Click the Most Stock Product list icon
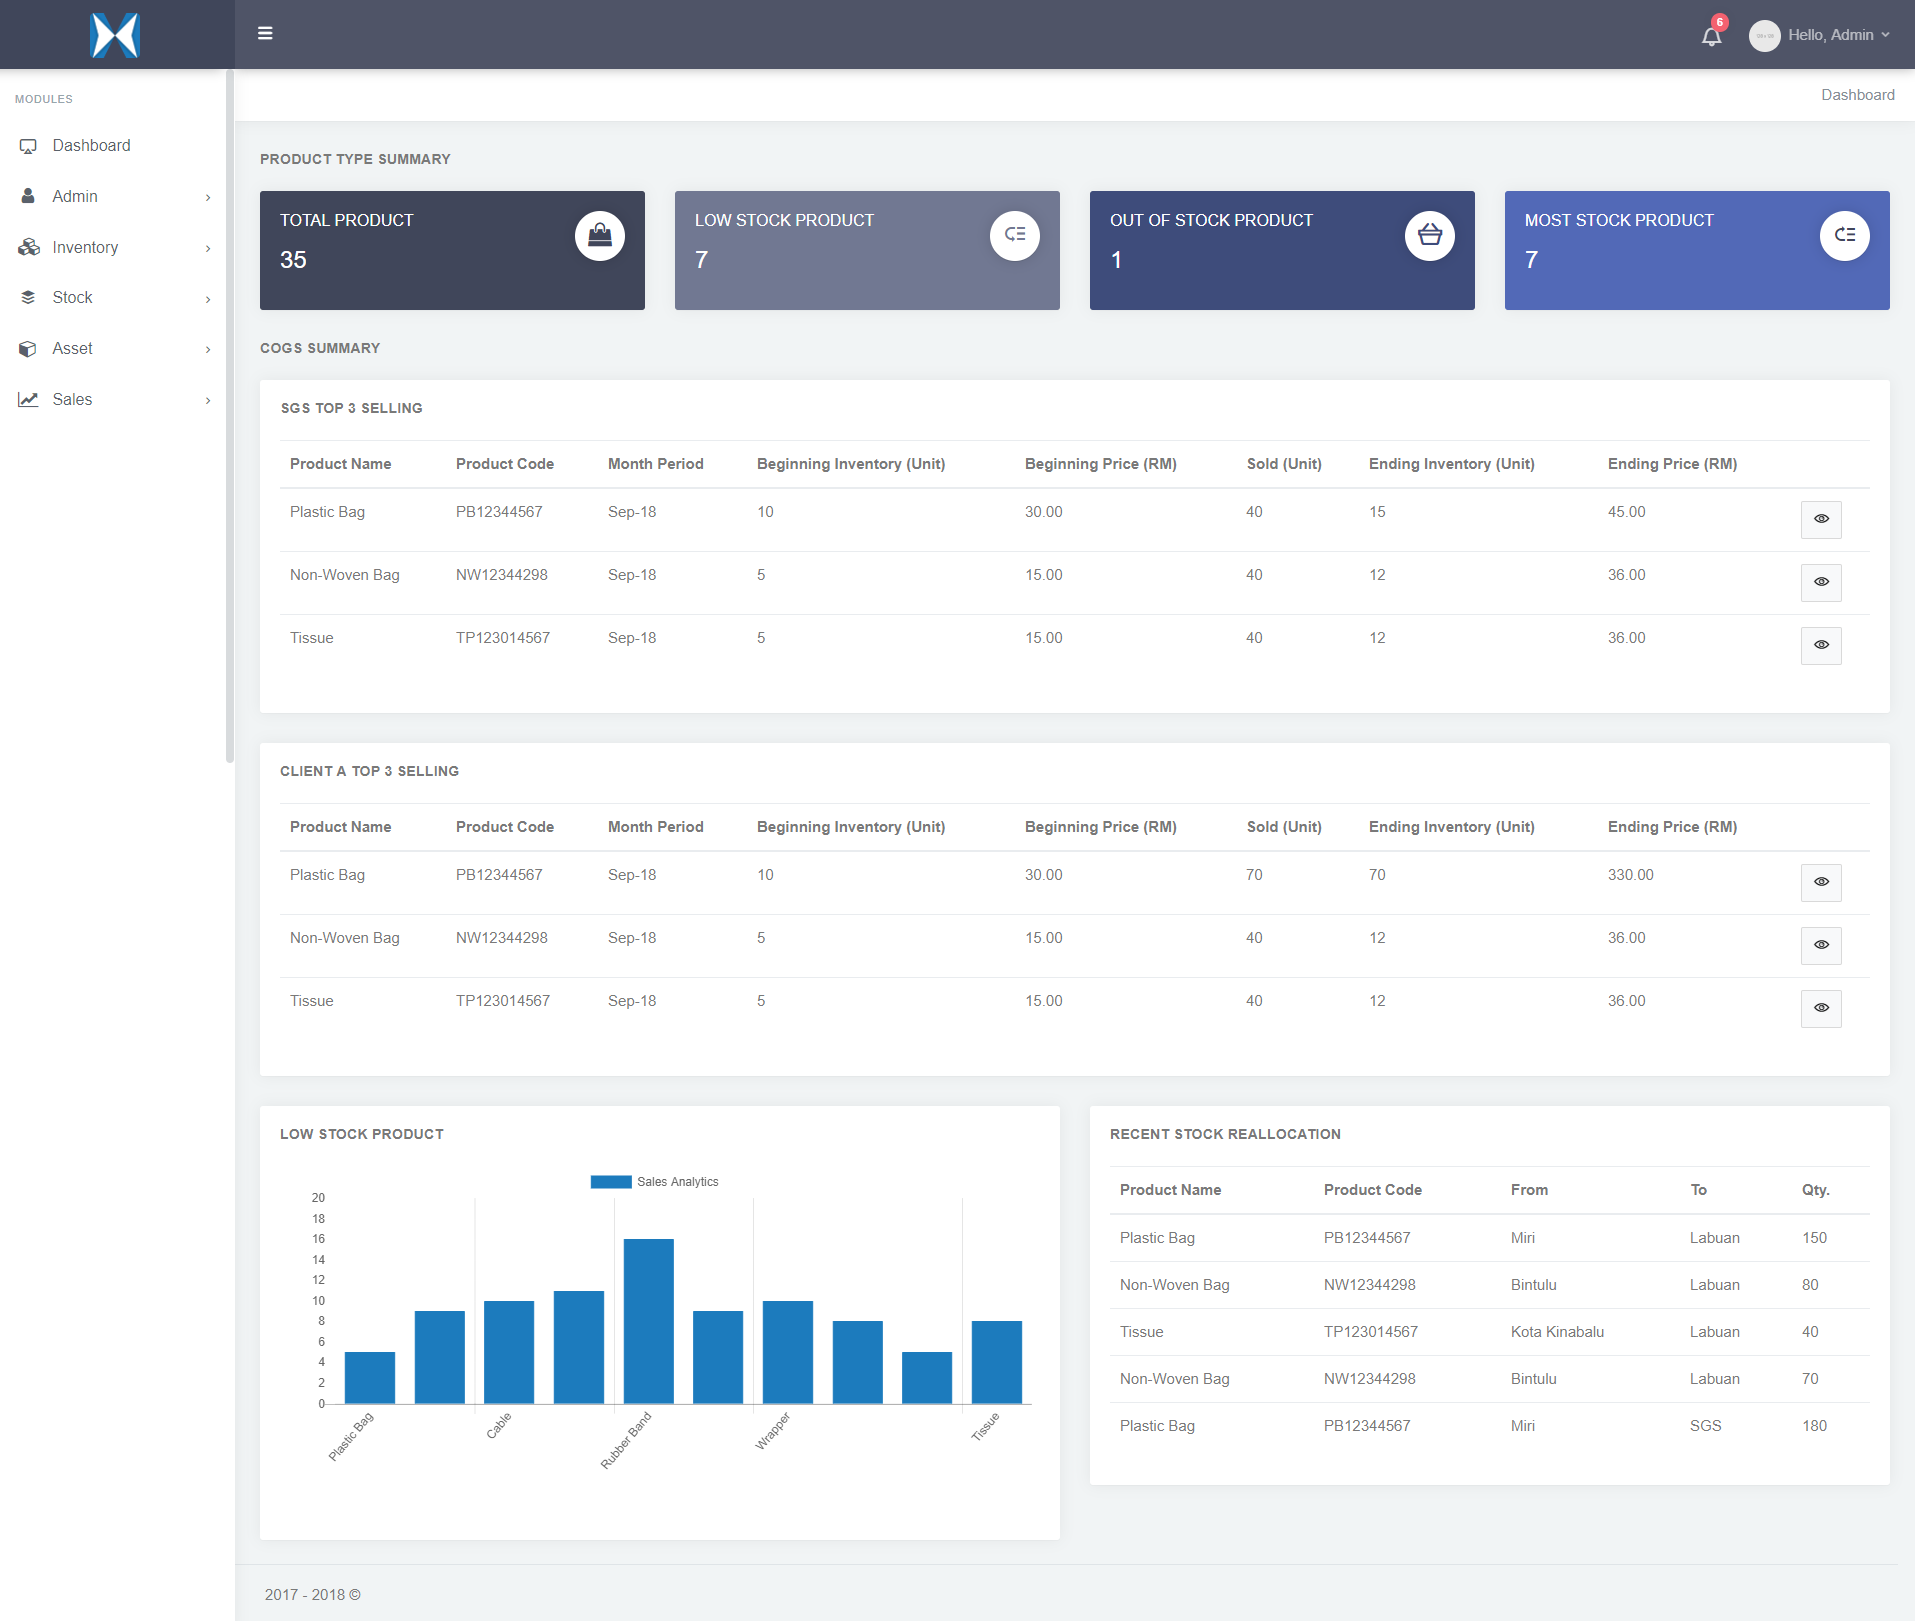Screen dimensions: 1915x1621 (1844, 236)
